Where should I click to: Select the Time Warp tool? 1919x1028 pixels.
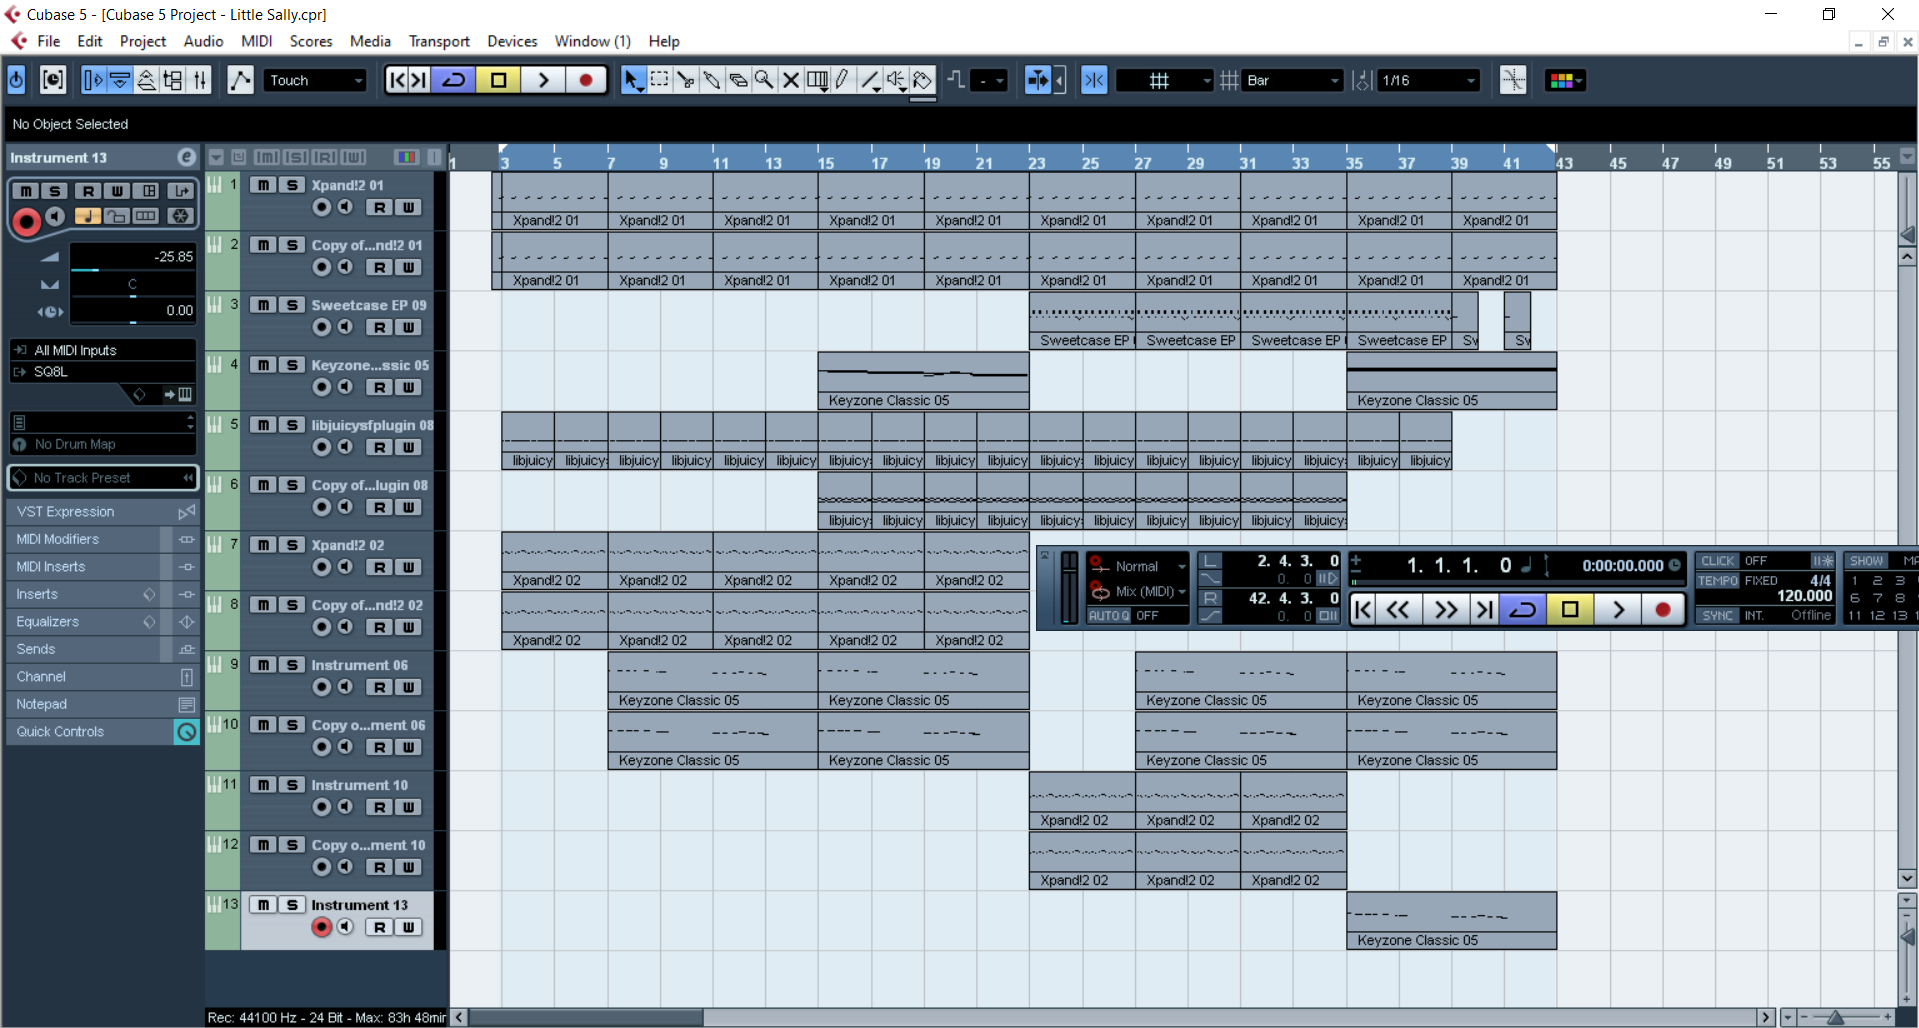click(x=817, y=80)
